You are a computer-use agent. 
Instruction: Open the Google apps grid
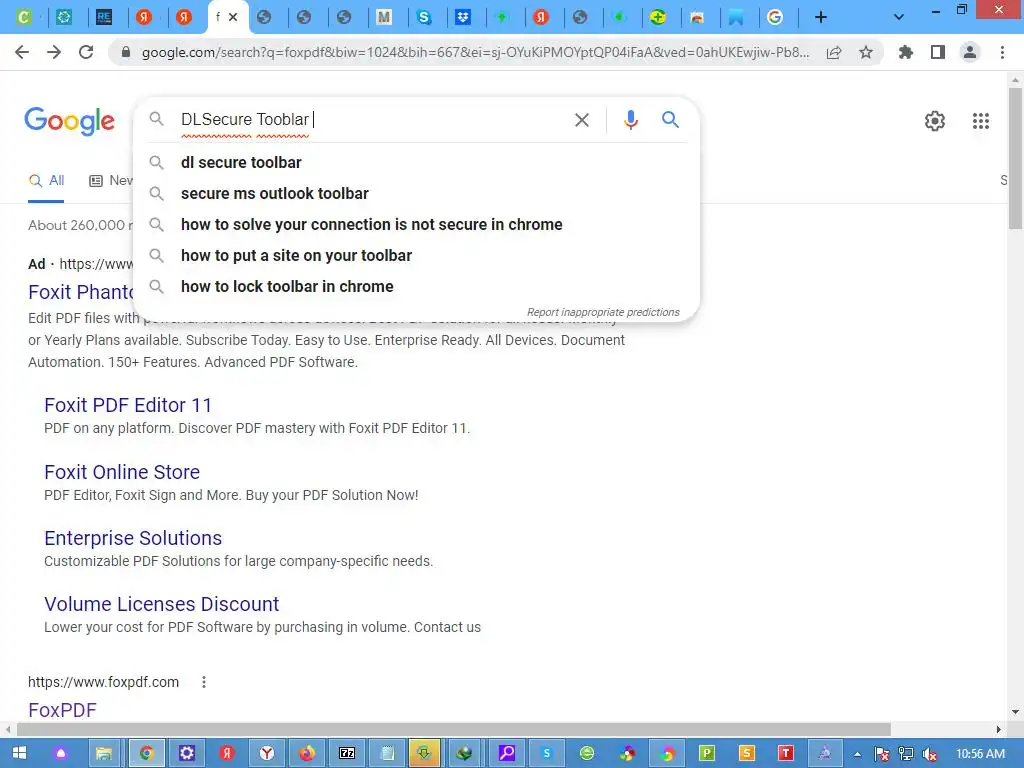pos(981,121)
